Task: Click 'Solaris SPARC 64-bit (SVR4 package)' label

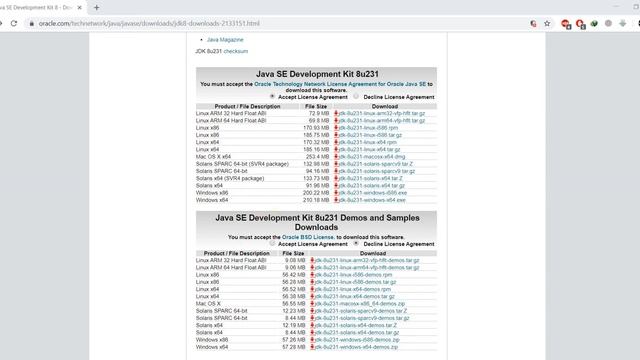Action: pyautogui.click(x=242, y=164)
